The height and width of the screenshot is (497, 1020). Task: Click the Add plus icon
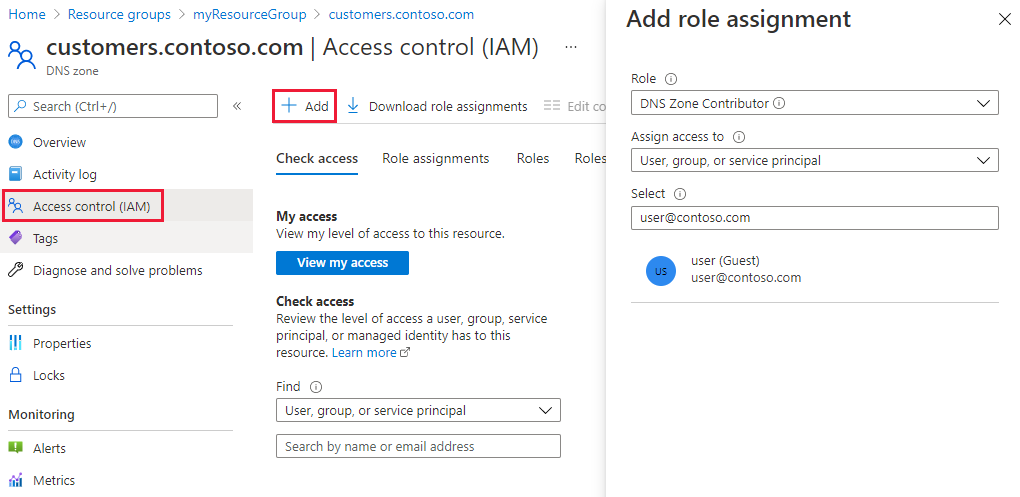tap(289, 106)
